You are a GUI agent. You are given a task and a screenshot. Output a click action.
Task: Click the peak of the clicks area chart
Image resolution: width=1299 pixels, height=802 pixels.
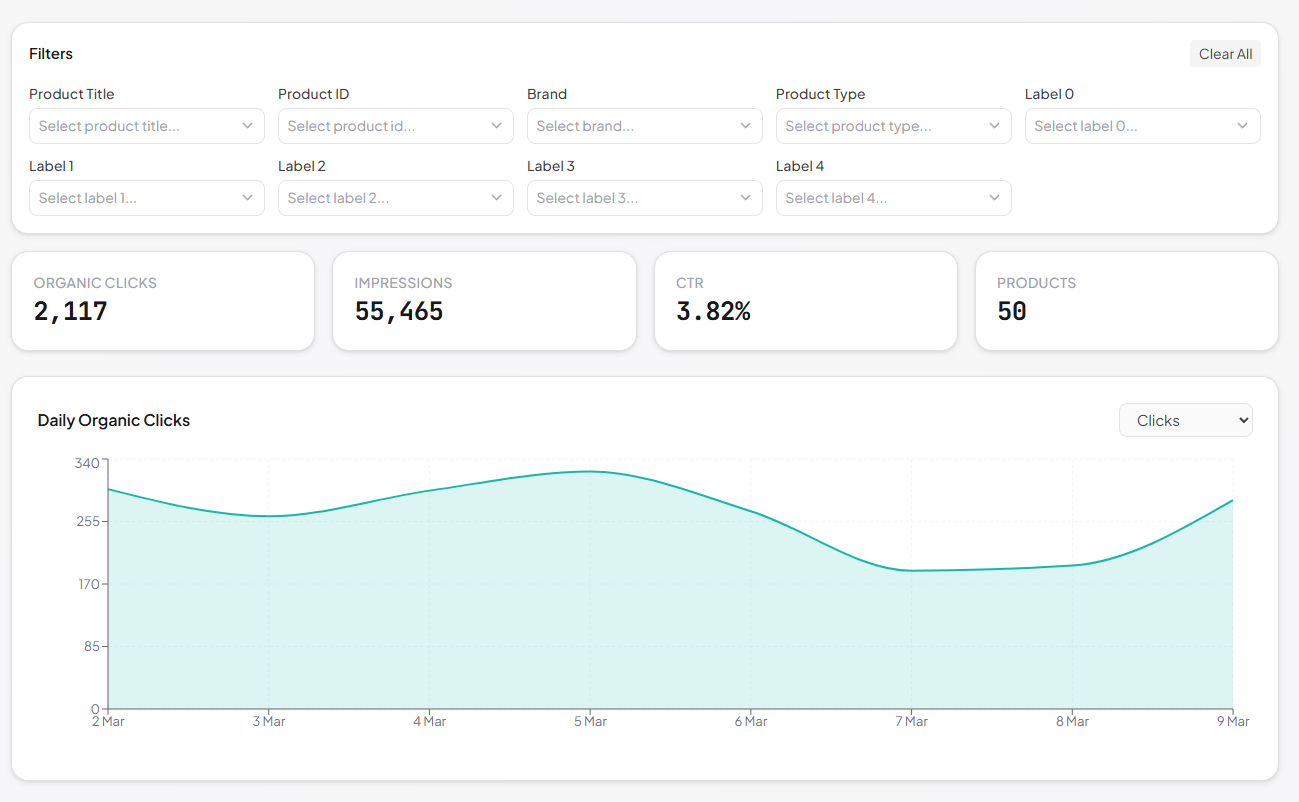(591, 472)
